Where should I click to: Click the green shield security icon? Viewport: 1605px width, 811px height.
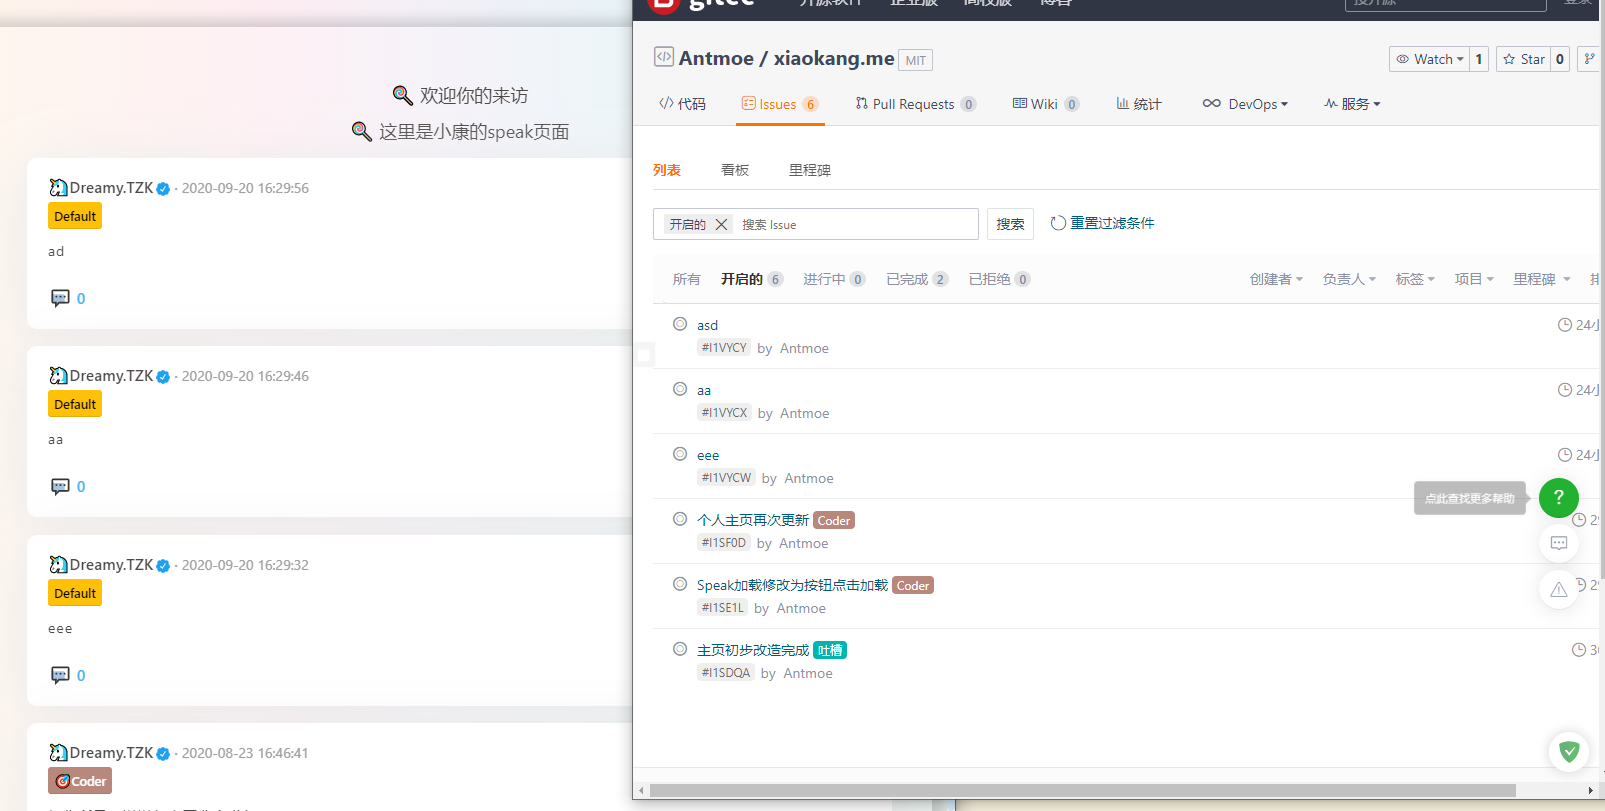pos(1569,752)
